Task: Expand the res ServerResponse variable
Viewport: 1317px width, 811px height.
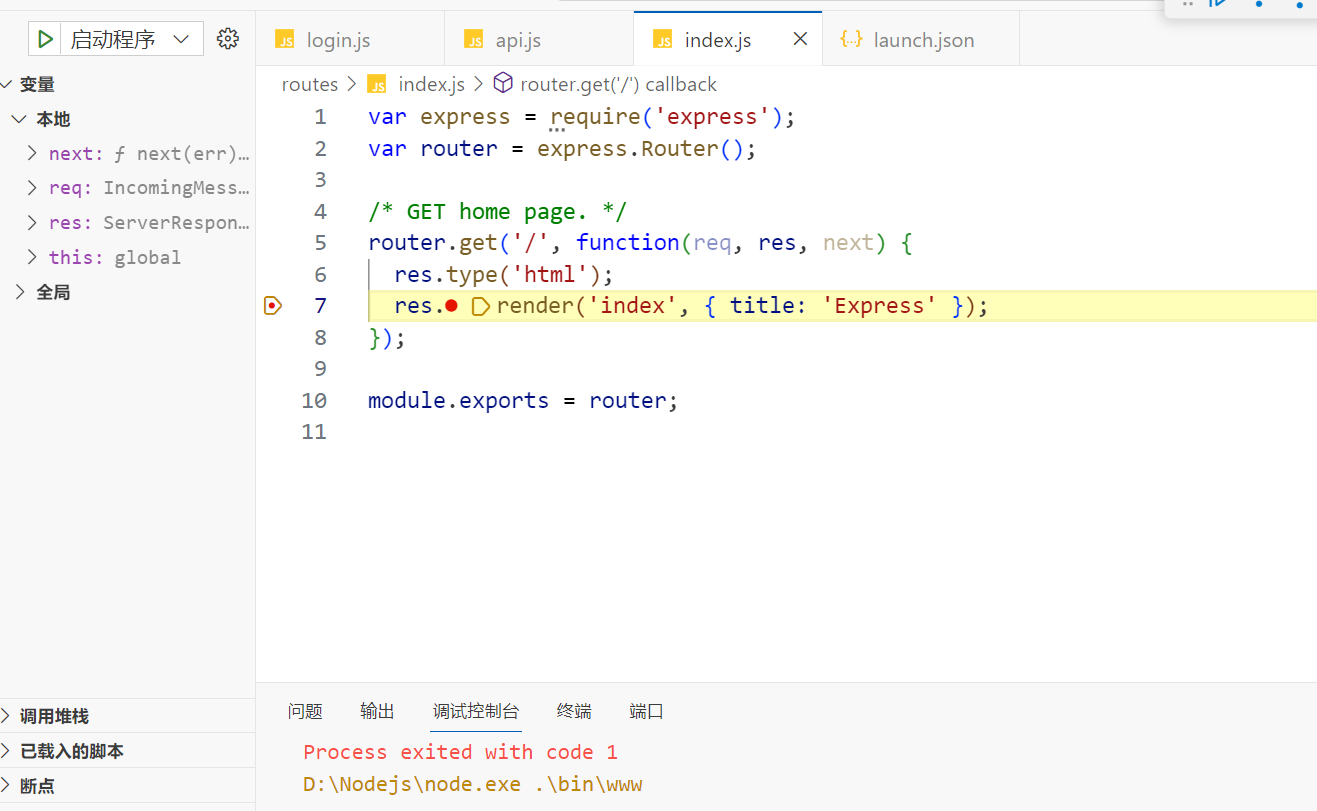Action: tap(31, 222)
